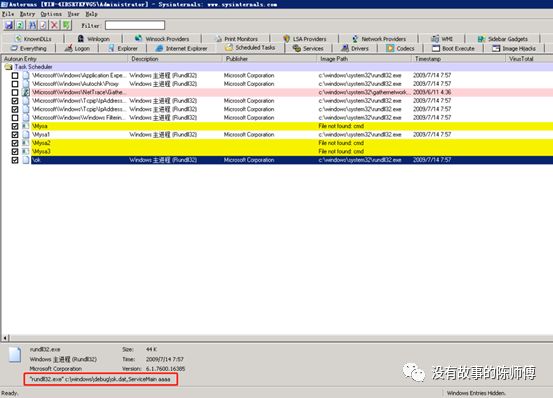This screenshot has width=553, height=398.
Task: Uncheck the \Mysa entry checkbox
Action: (x=15, y=126)
